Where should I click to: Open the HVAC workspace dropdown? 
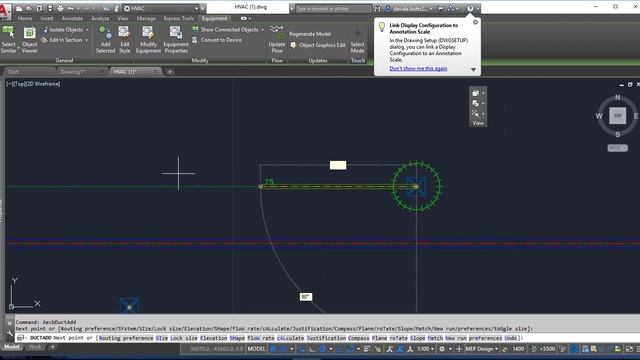coord(196,9)
